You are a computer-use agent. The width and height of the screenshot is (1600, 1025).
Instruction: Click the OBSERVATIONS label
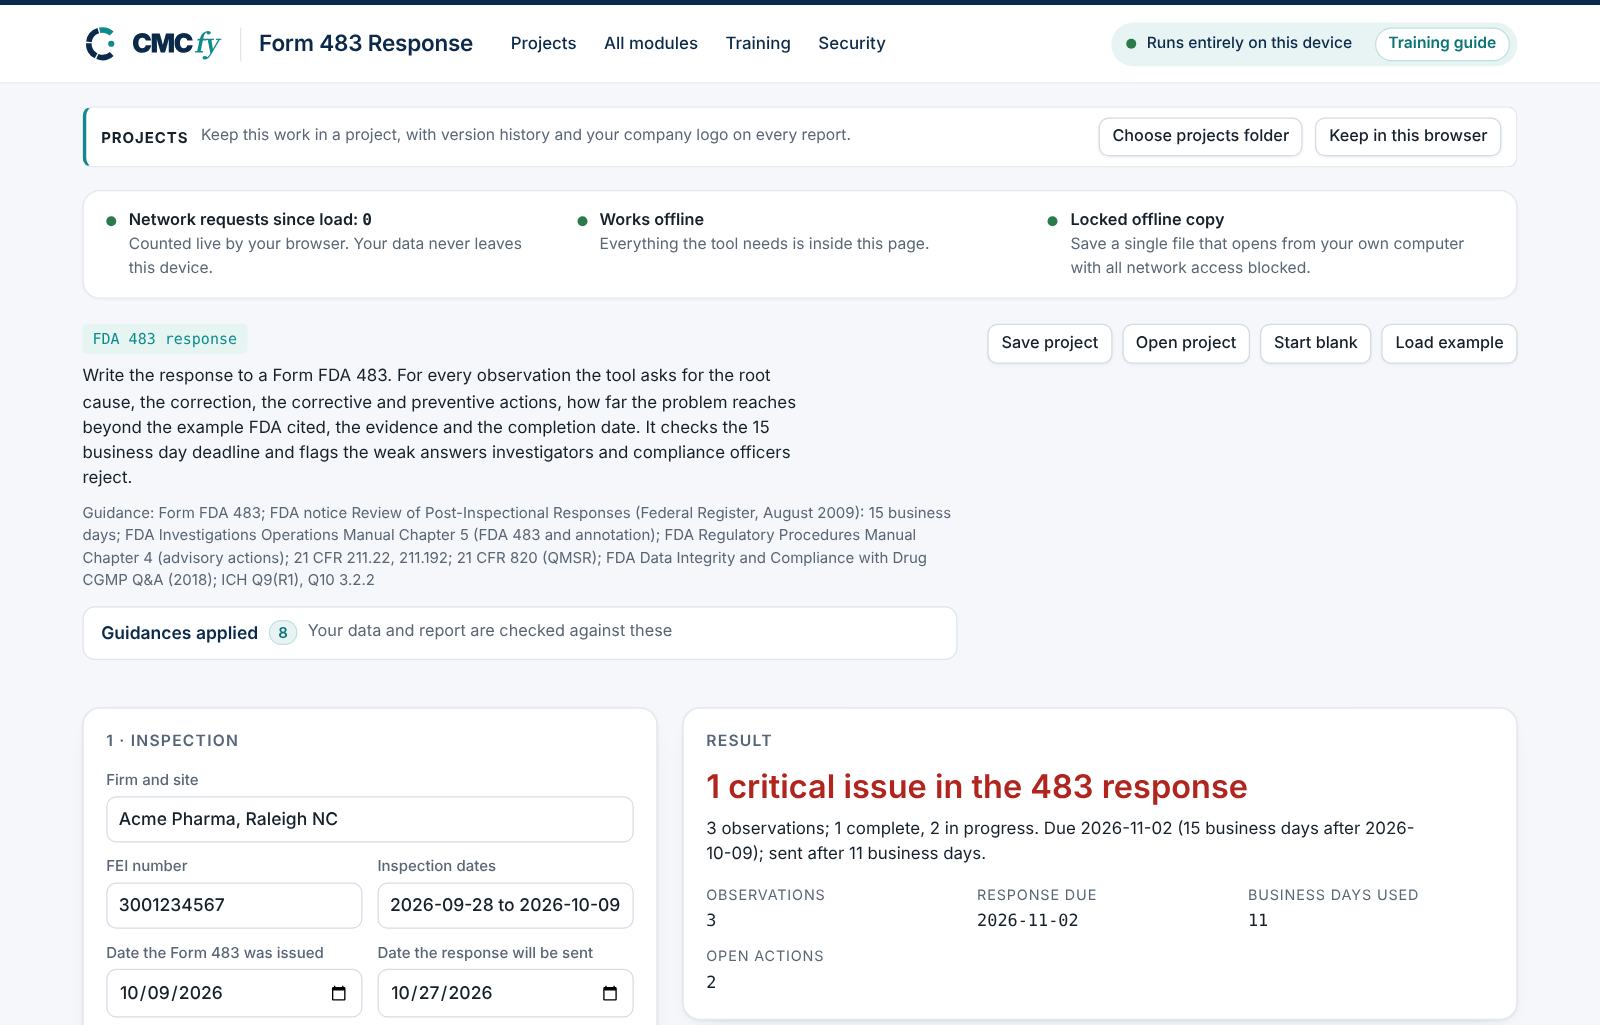(766, 895)
